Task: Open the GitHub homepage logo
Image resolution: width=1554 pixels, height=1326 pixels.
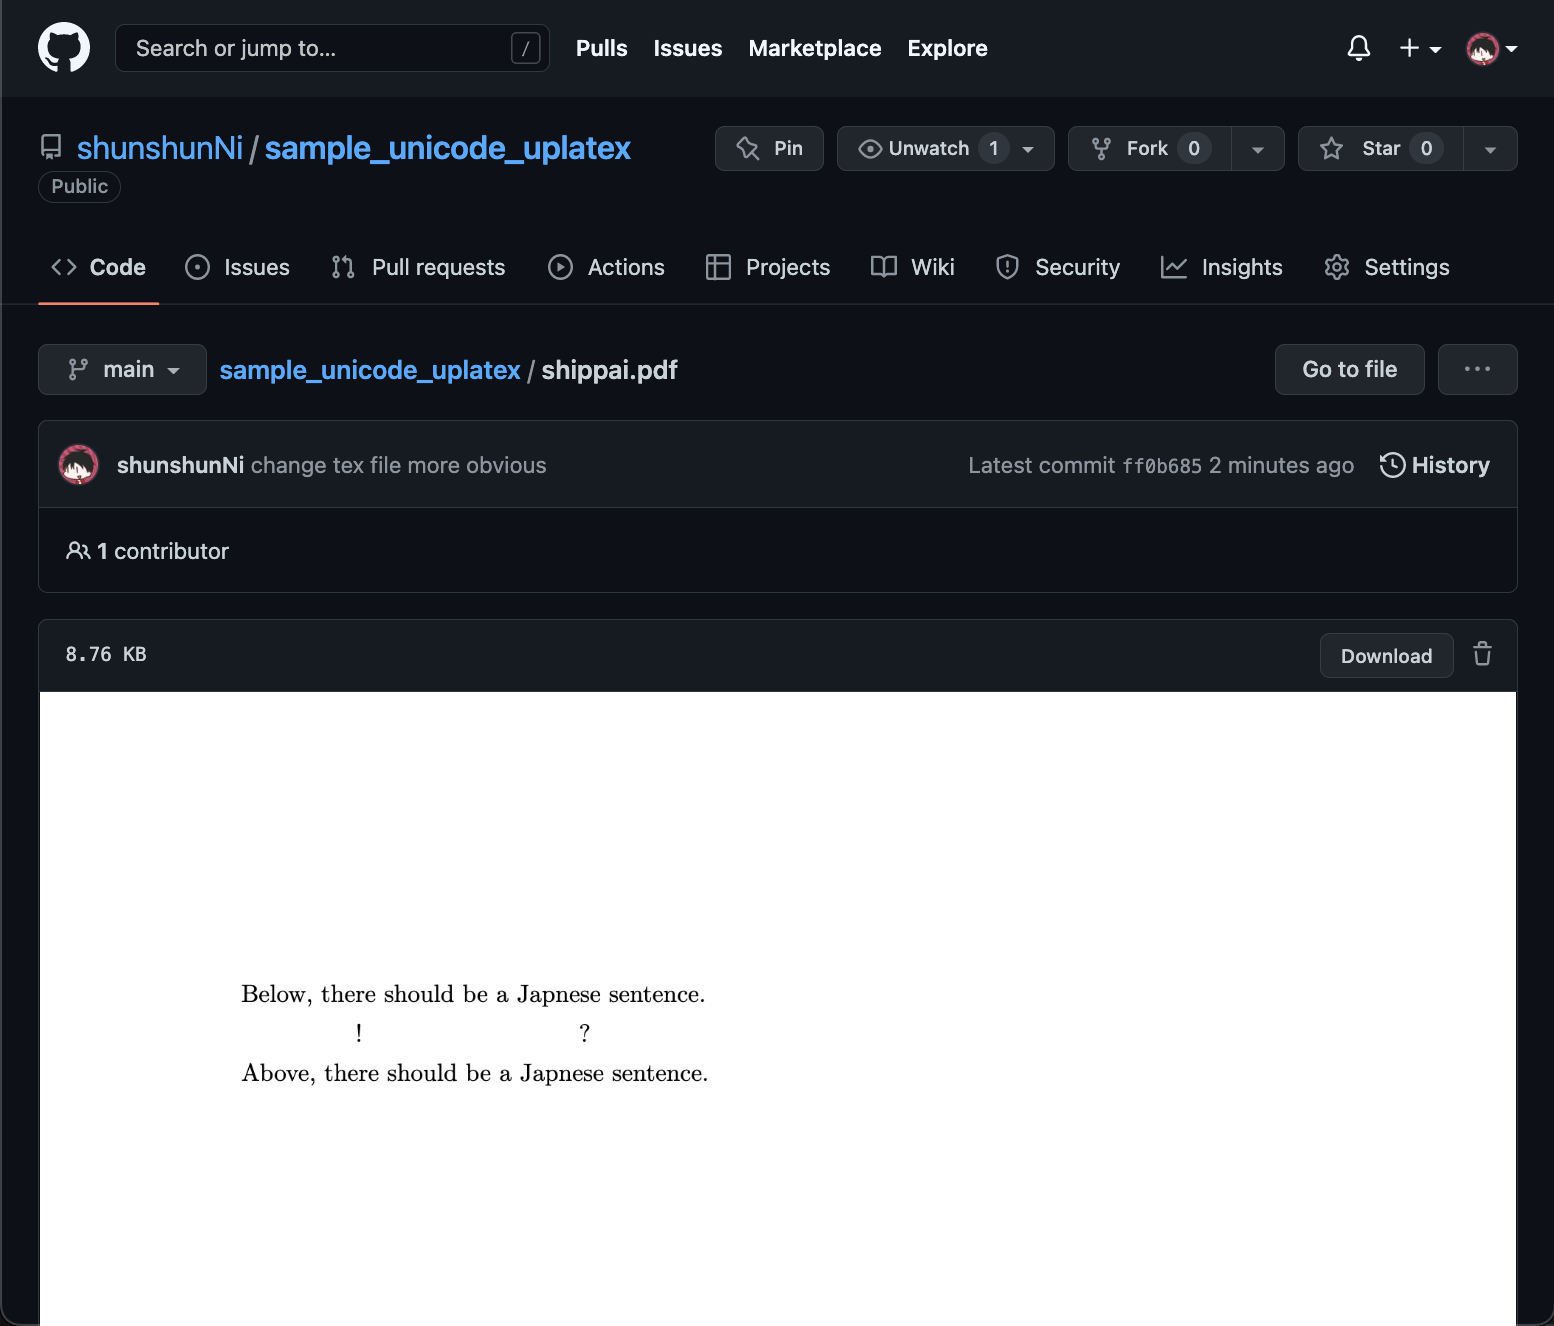Action: [x=64, y=48]
